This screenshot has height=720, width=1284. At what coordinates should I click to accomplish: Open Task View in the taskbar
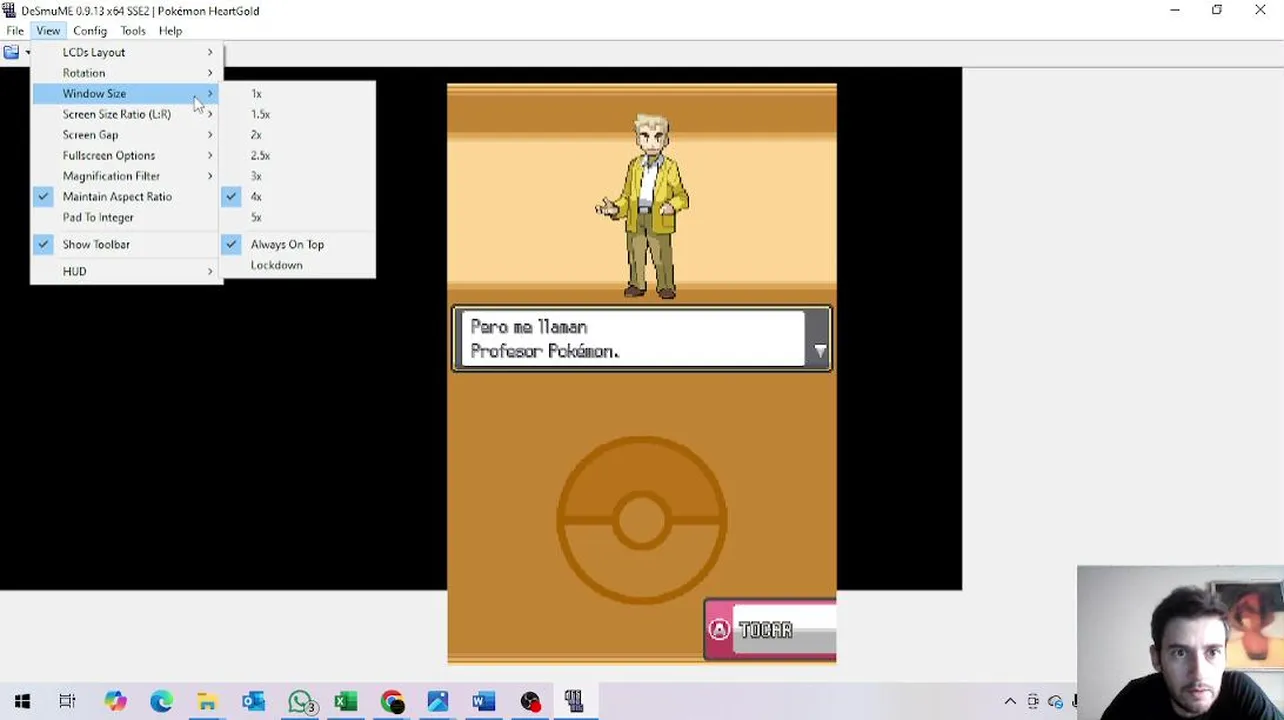click(x=67, y=702)
